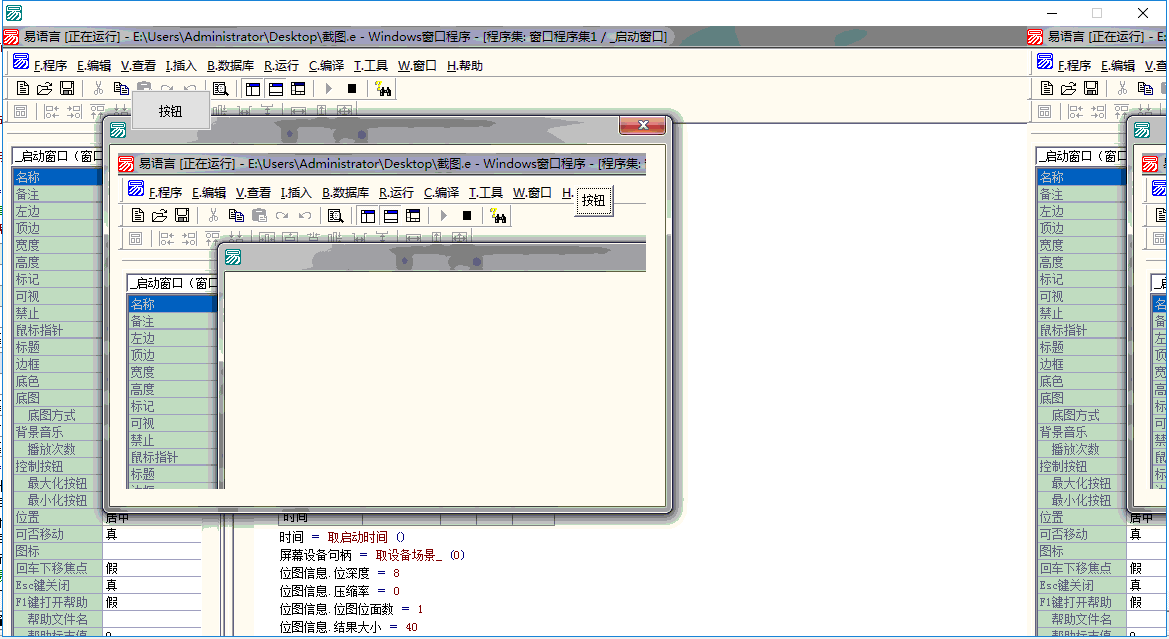Click the Save floppy icon inside the nested window
The image size is (1169, 639).
pos(182,215)
